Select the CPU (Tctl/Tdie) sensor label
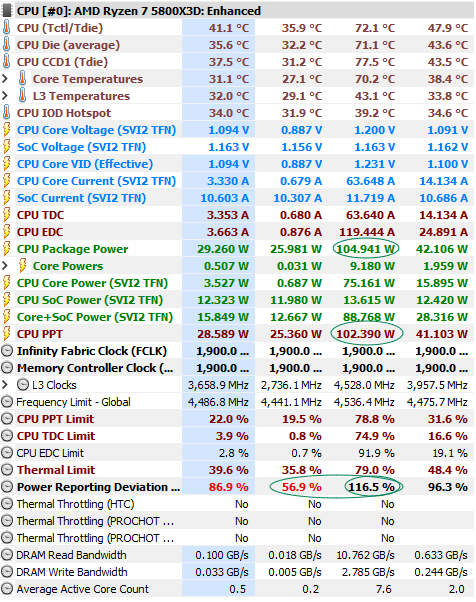Screen dimensions: 476x602 pos(60,28)
